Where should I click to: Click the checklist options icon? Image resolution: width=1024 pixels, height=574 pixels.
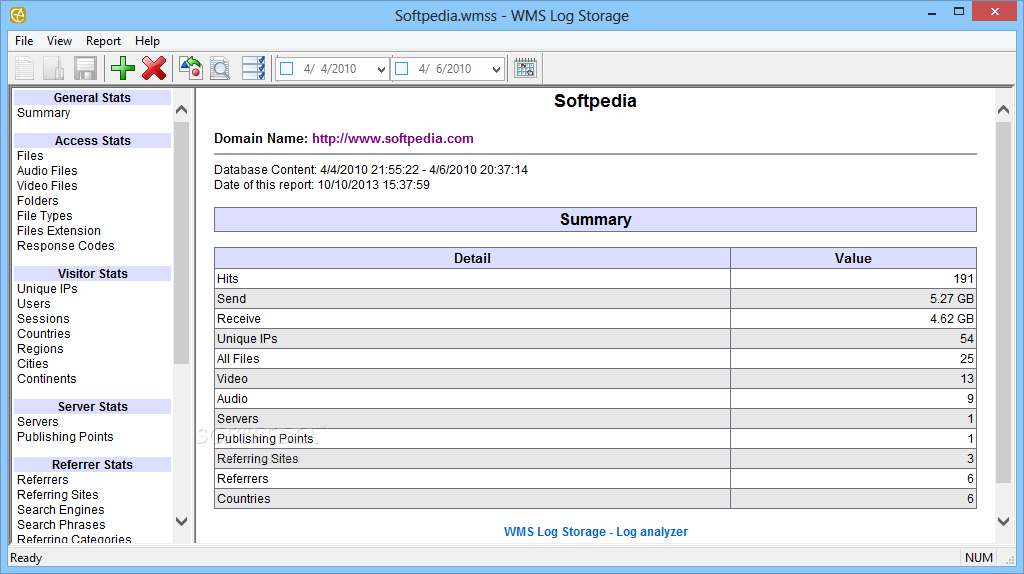pyautogui.click(x=253, y=69)
